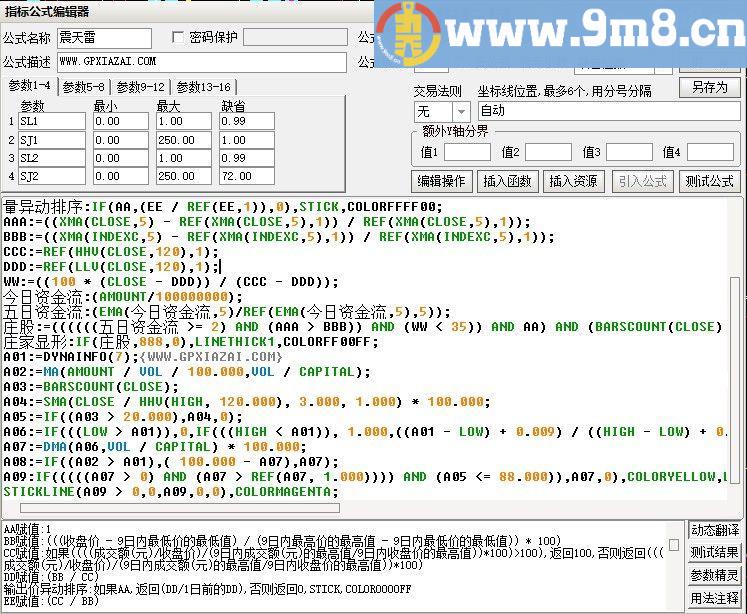Screen dimensions: 747x614
Task: Click the code line starting with AAA:=
Action: click(267, 222)
